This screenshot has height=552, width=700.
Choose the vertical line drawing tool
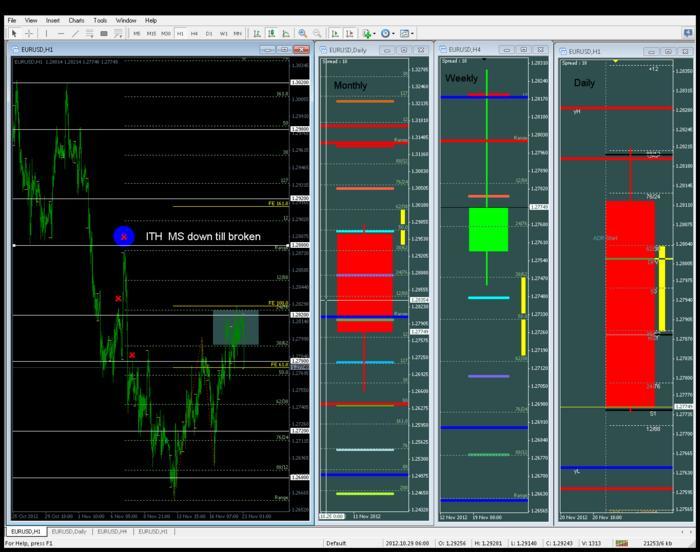point(46,33)
